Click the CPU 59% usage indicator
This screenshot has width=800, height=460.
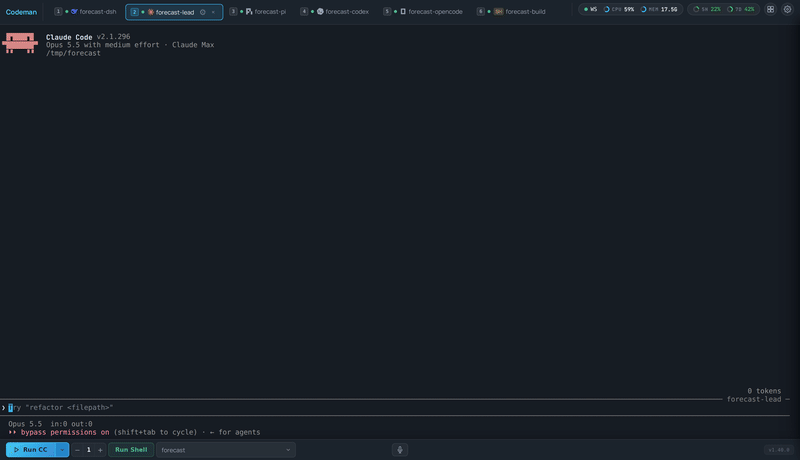click(x=619, y=9)
